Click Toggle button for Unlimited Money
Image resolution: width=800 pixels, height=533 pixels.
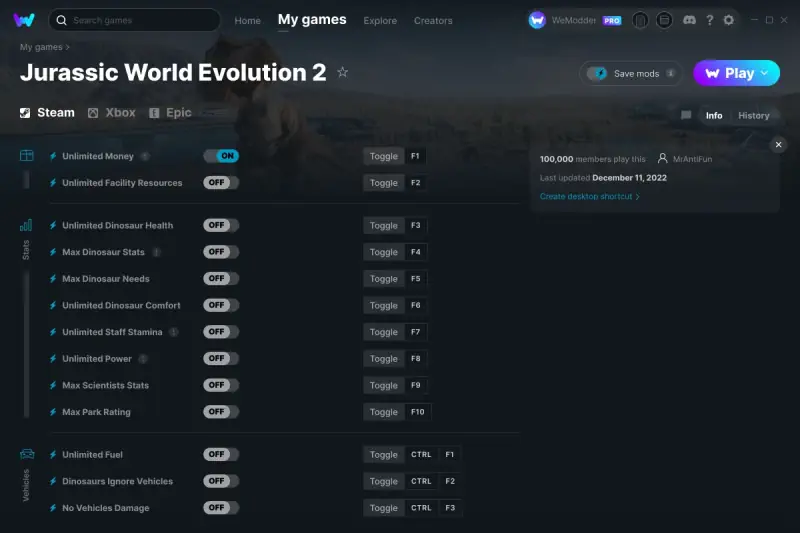coord(384,156)
